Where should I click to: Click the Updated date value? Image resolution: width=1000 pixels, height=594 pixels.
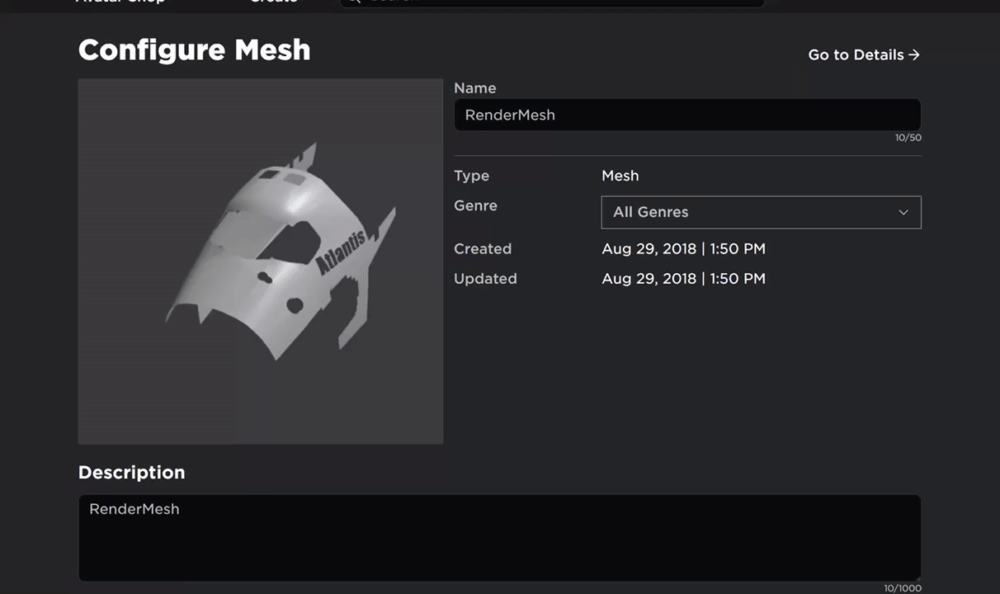point(683,279)
